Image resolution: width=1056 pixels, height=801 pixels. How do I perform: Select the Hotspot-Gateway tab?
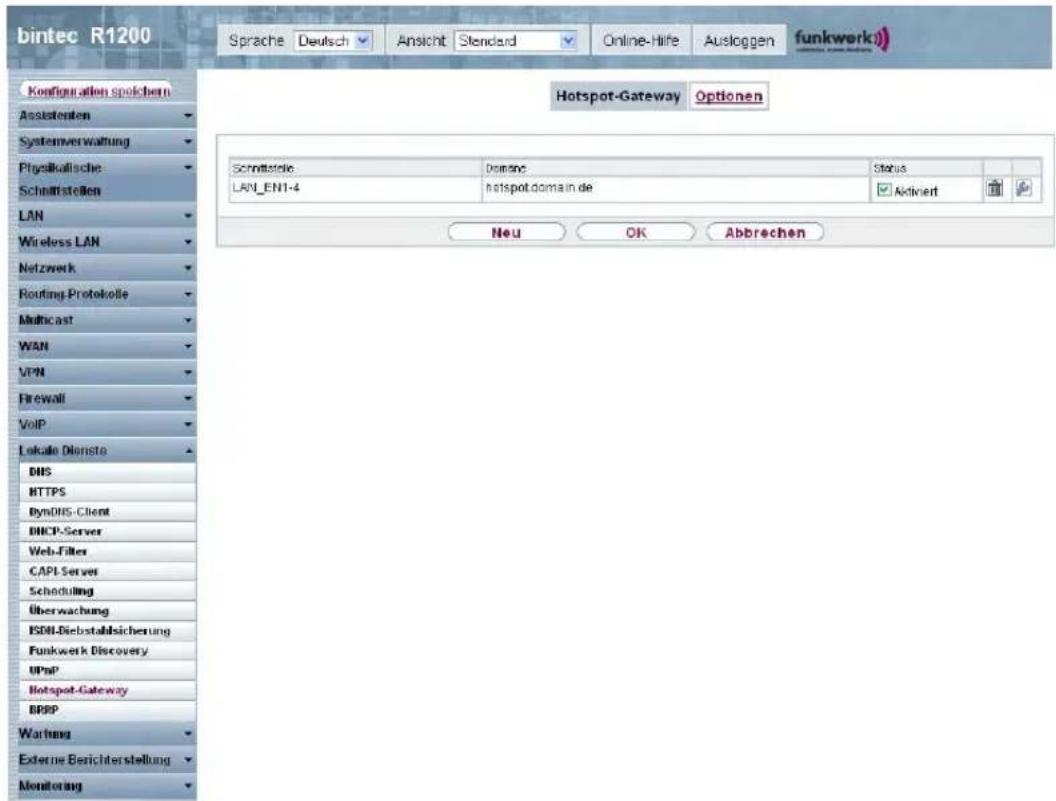click(x=618, y=96)
